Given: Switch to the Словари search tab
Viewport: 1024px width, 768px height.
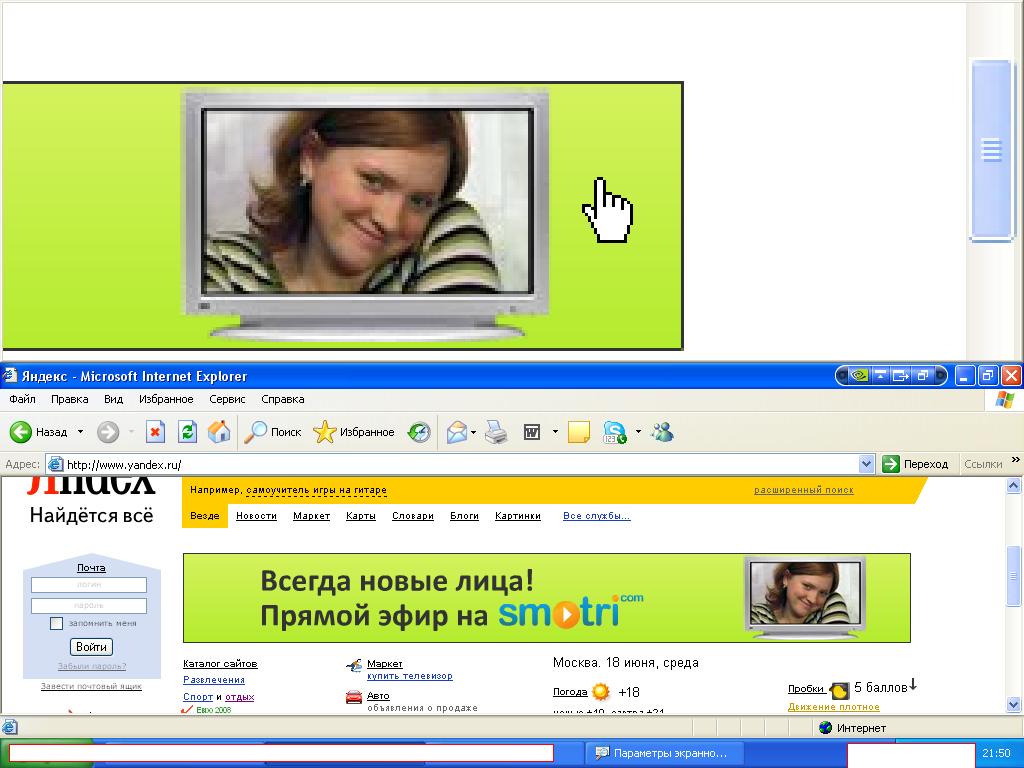Looking at the screenshot, I should (x=413, y=516).
